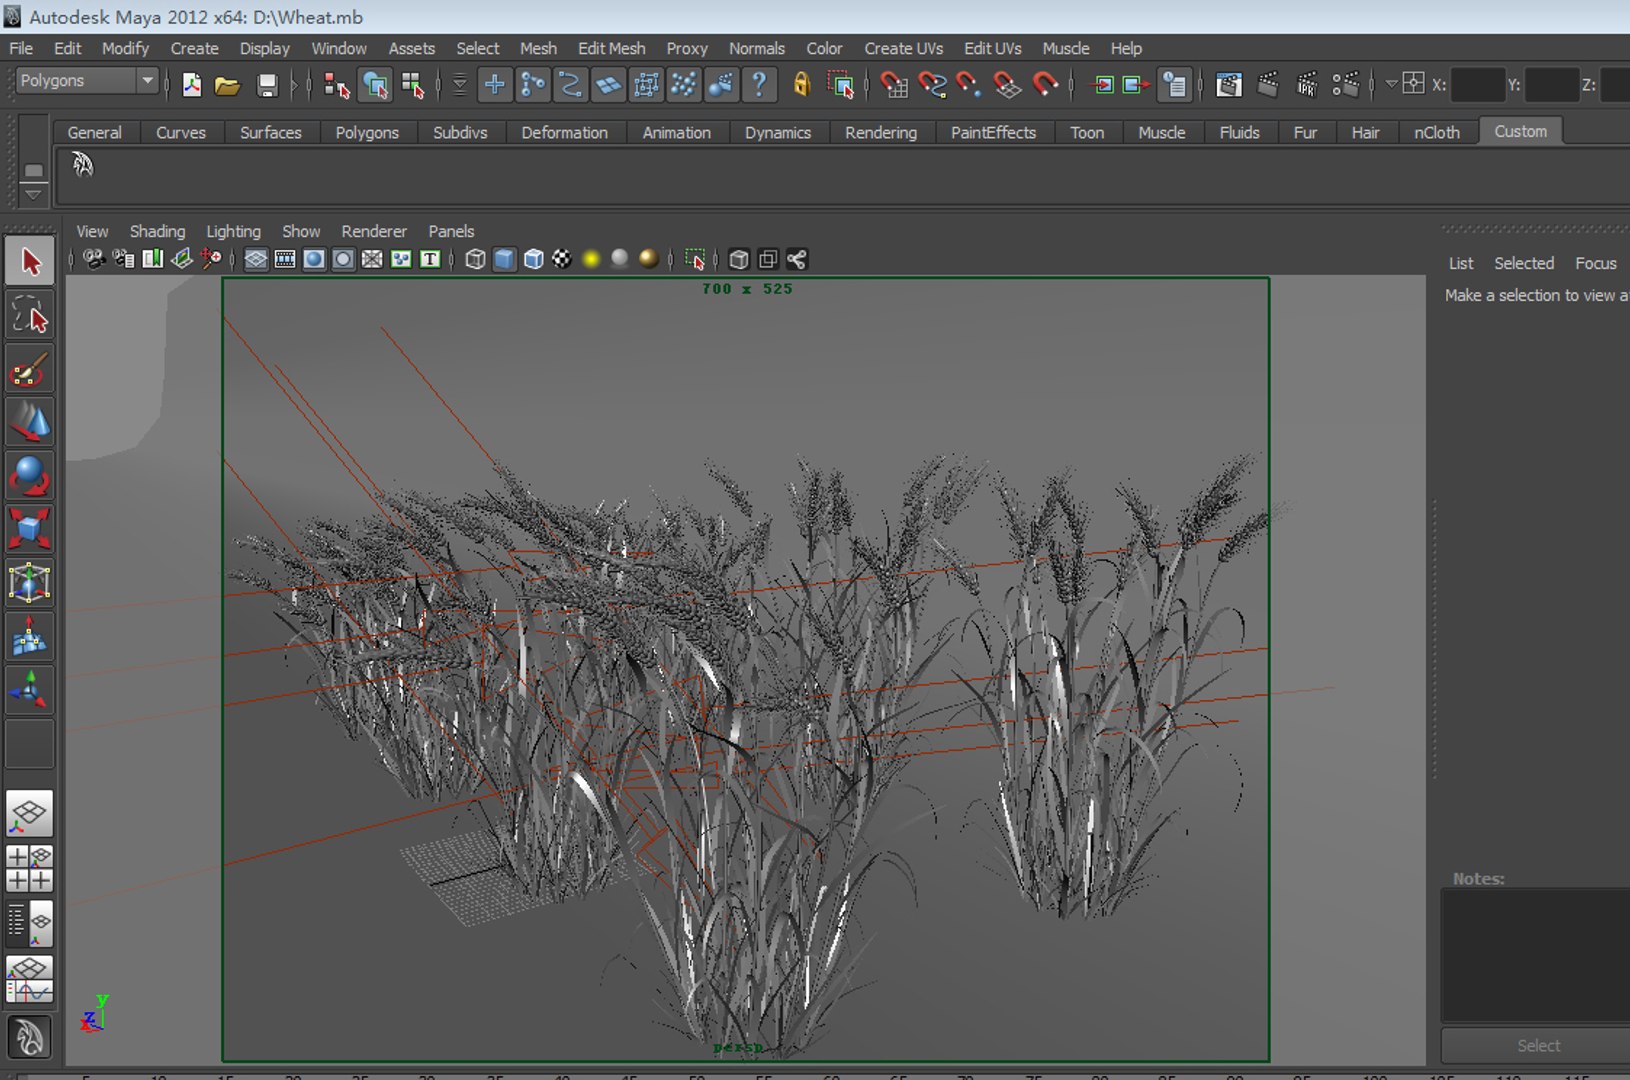Pick the Lasso select tool
1630x1080 pixels.
point(30,316)
